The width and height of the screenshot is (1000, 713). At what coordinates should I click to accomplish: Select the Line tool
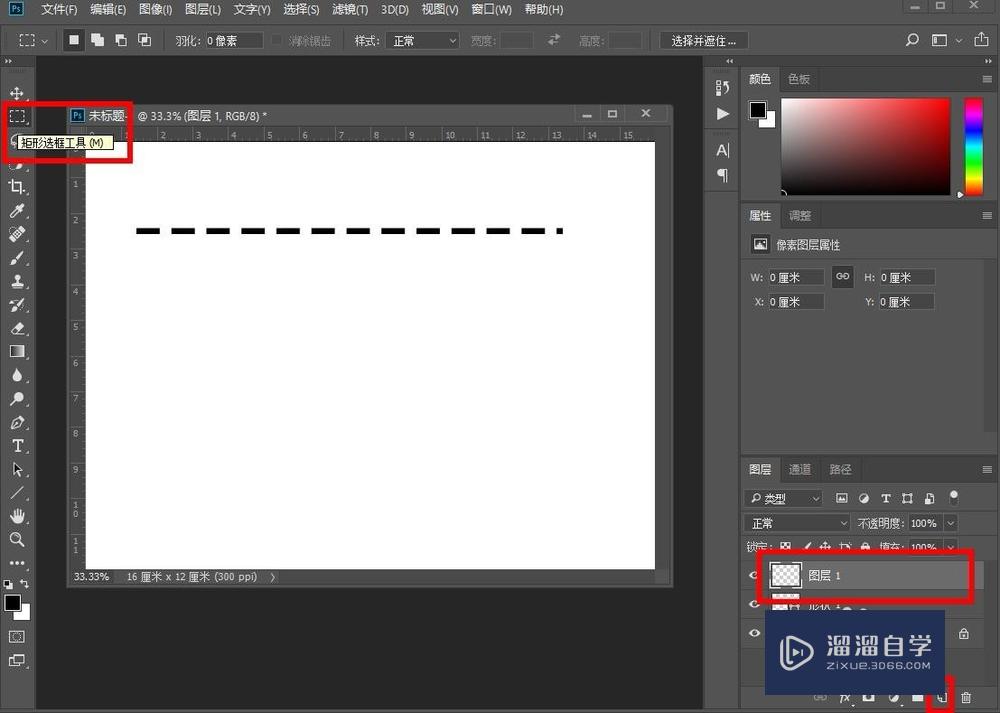point(17,492)
